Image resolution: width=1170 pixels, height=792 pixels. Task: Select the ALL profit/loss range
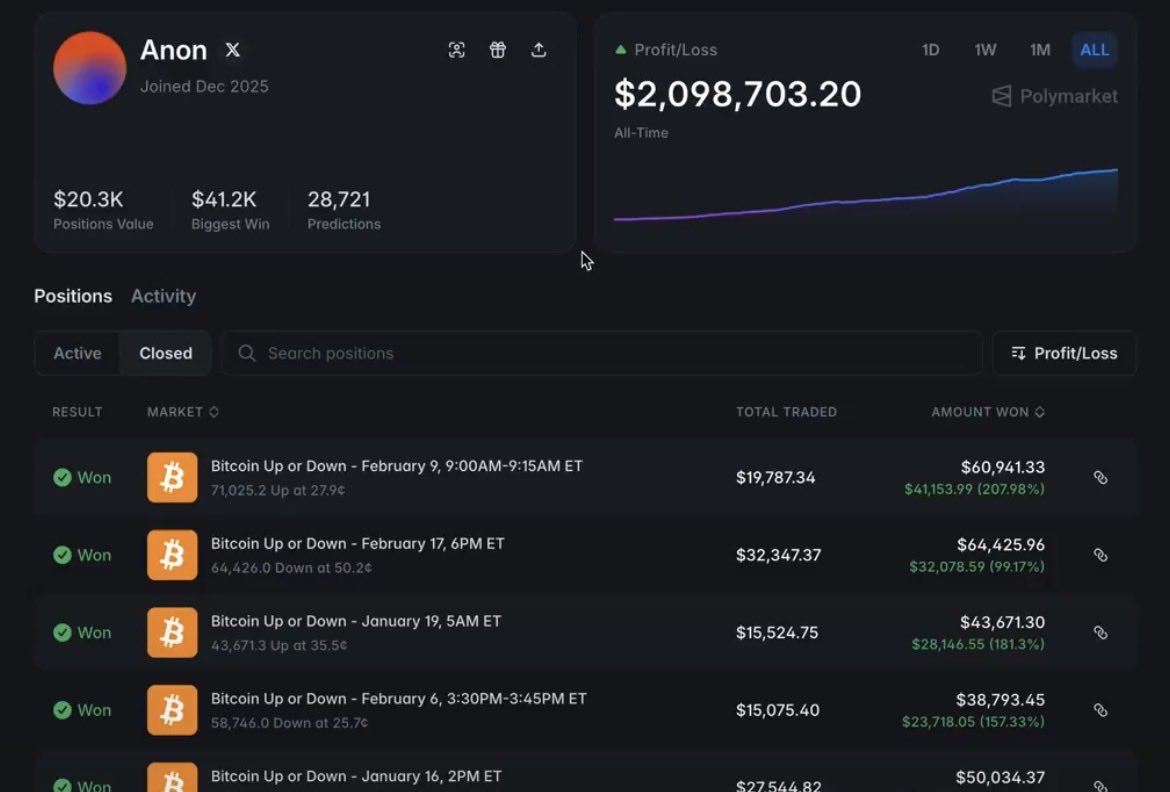[x=1095, y=50]
